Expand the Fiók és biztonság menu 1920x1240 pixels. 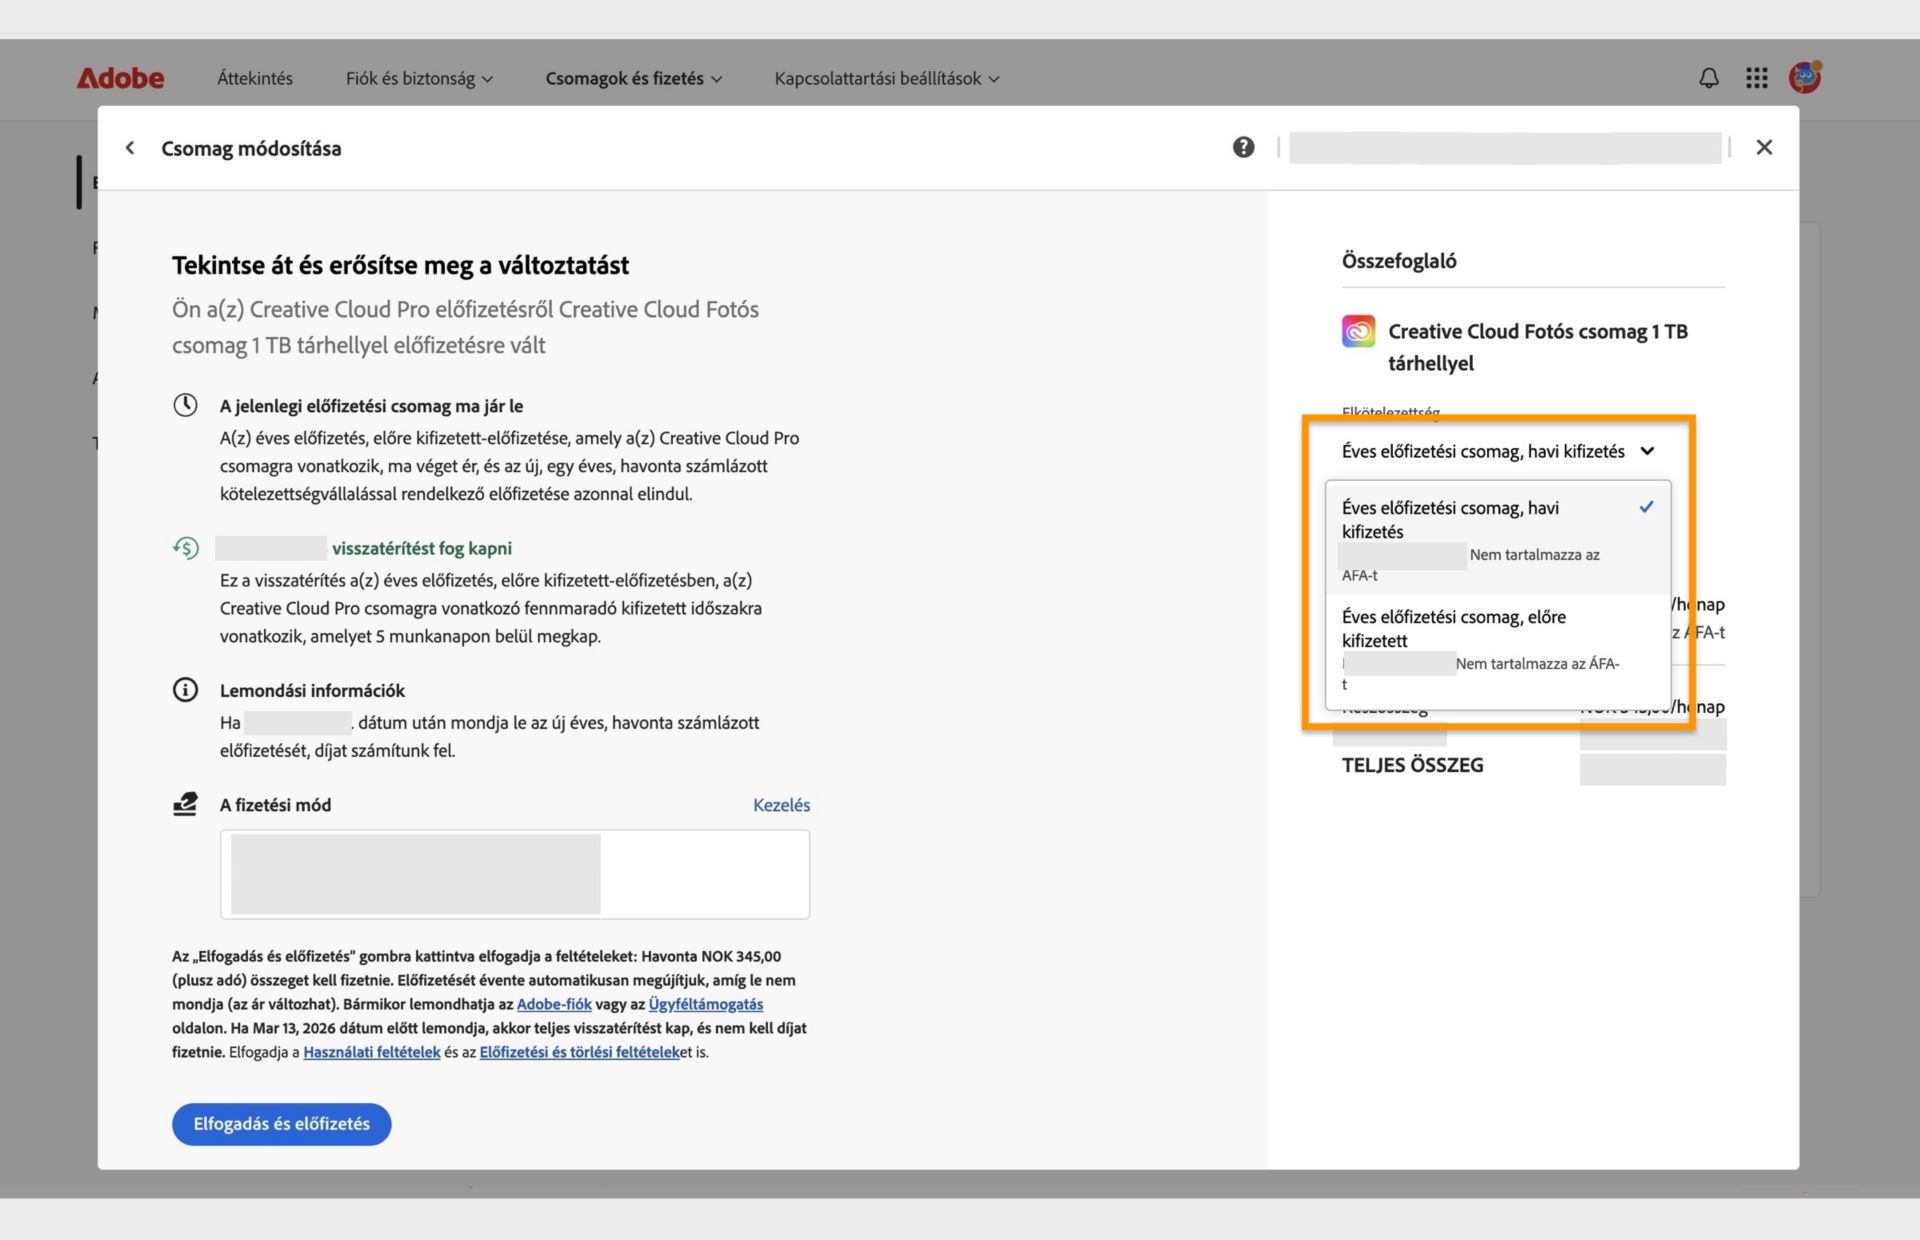tap(418, 78)
